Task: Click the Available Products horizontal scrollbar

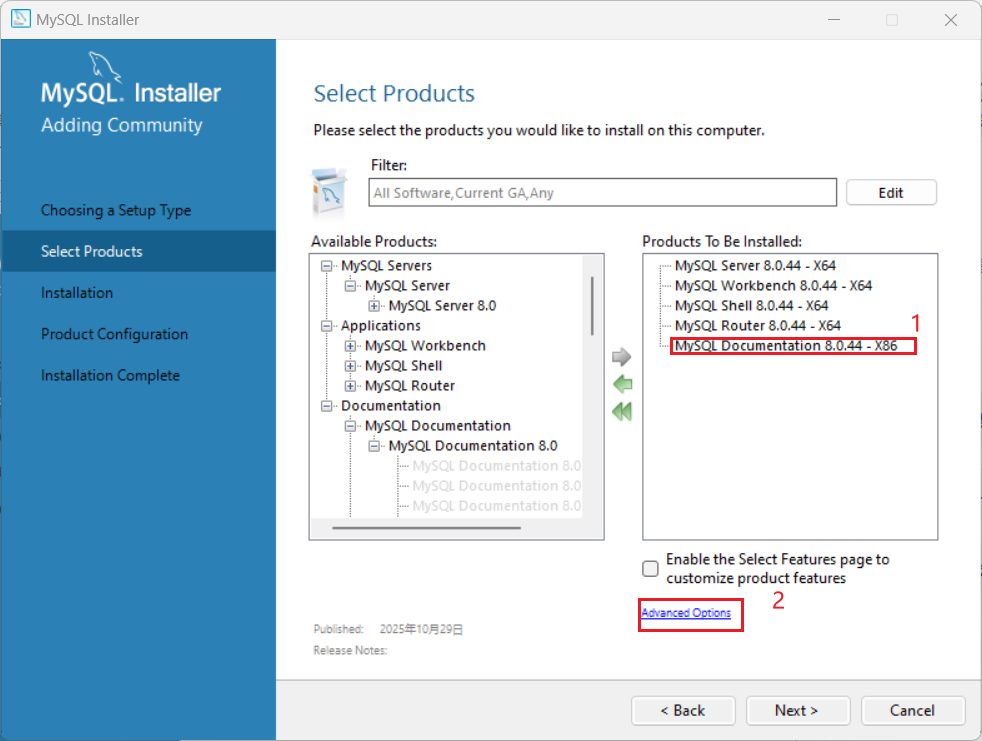Action: (426, 527)
